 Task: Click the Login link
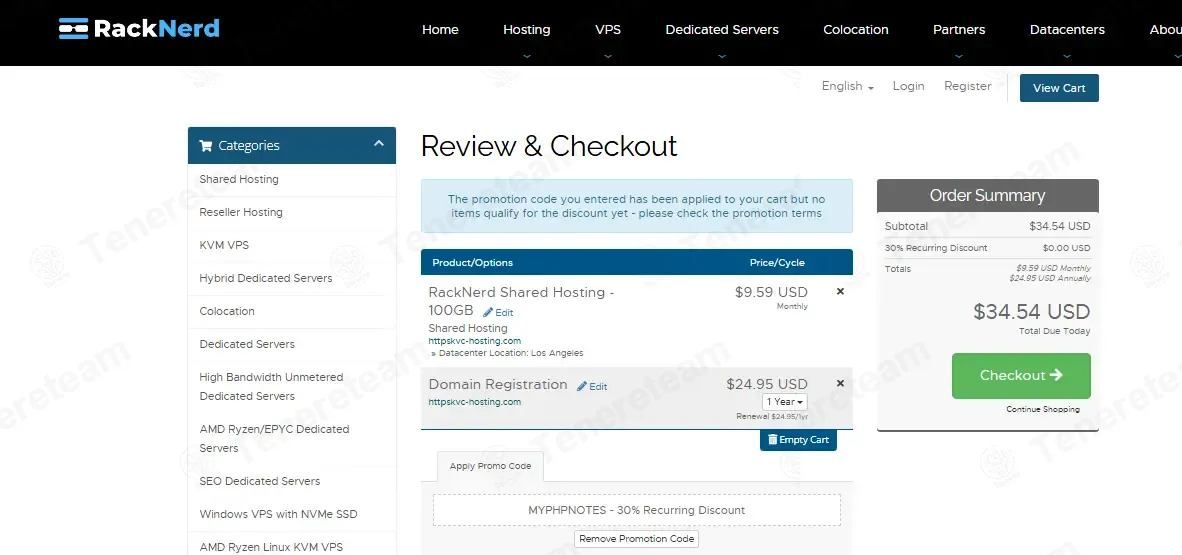(x=908, y=86)
